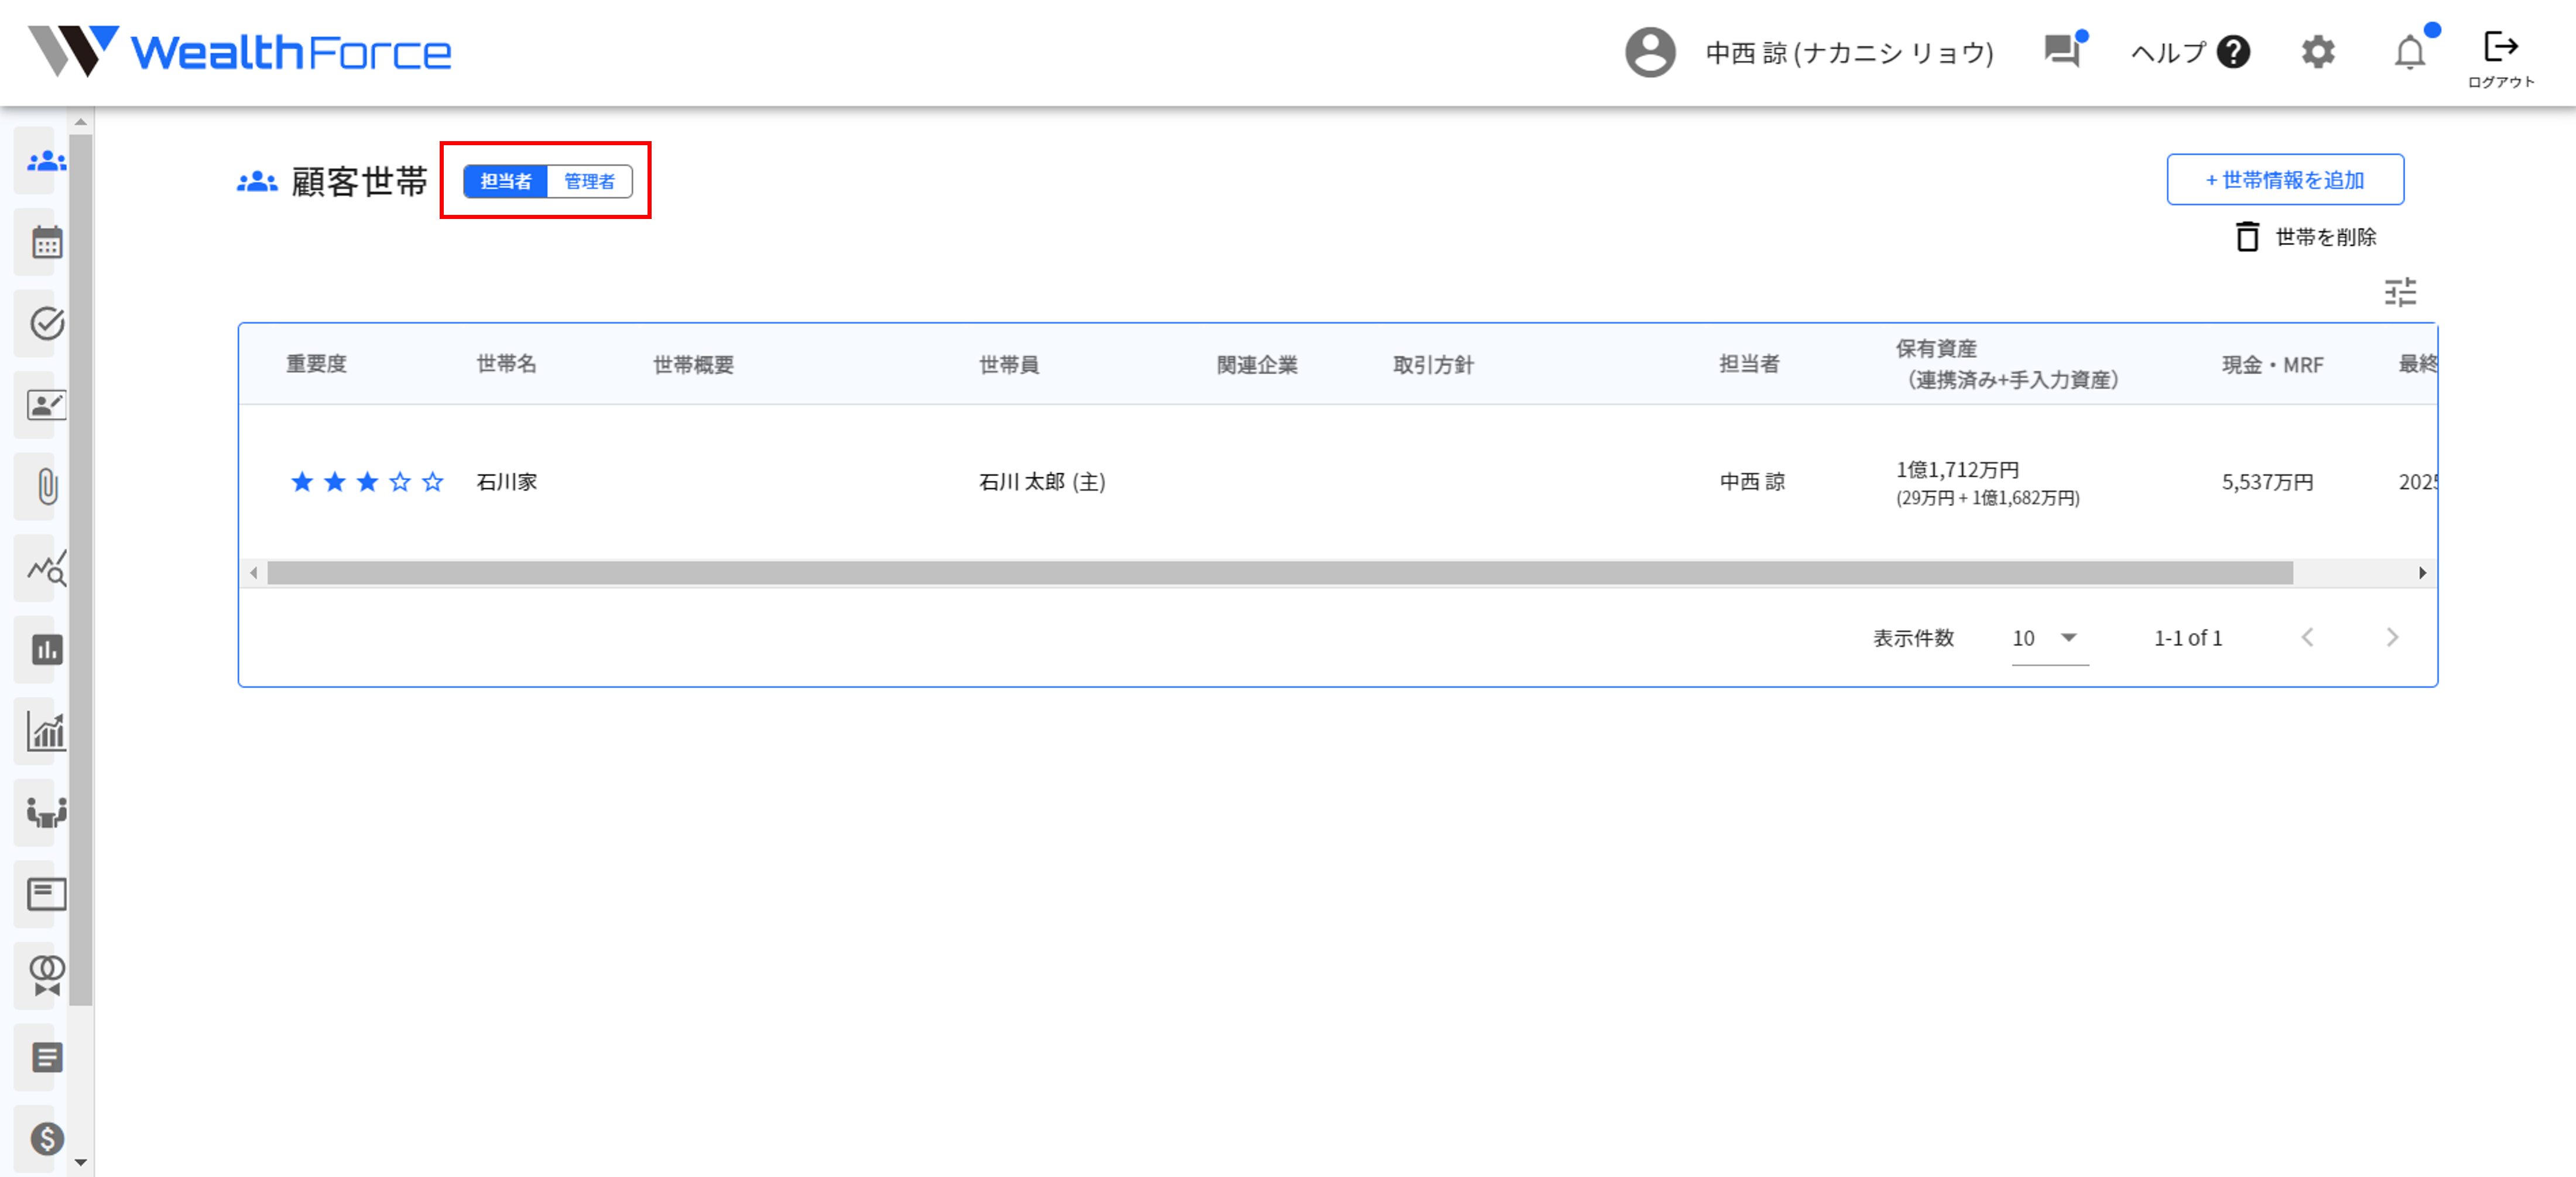Open the bar chart box sidebar icon
The width and height of the screenshot is (2576, 1177).
[x=46, y=650]
